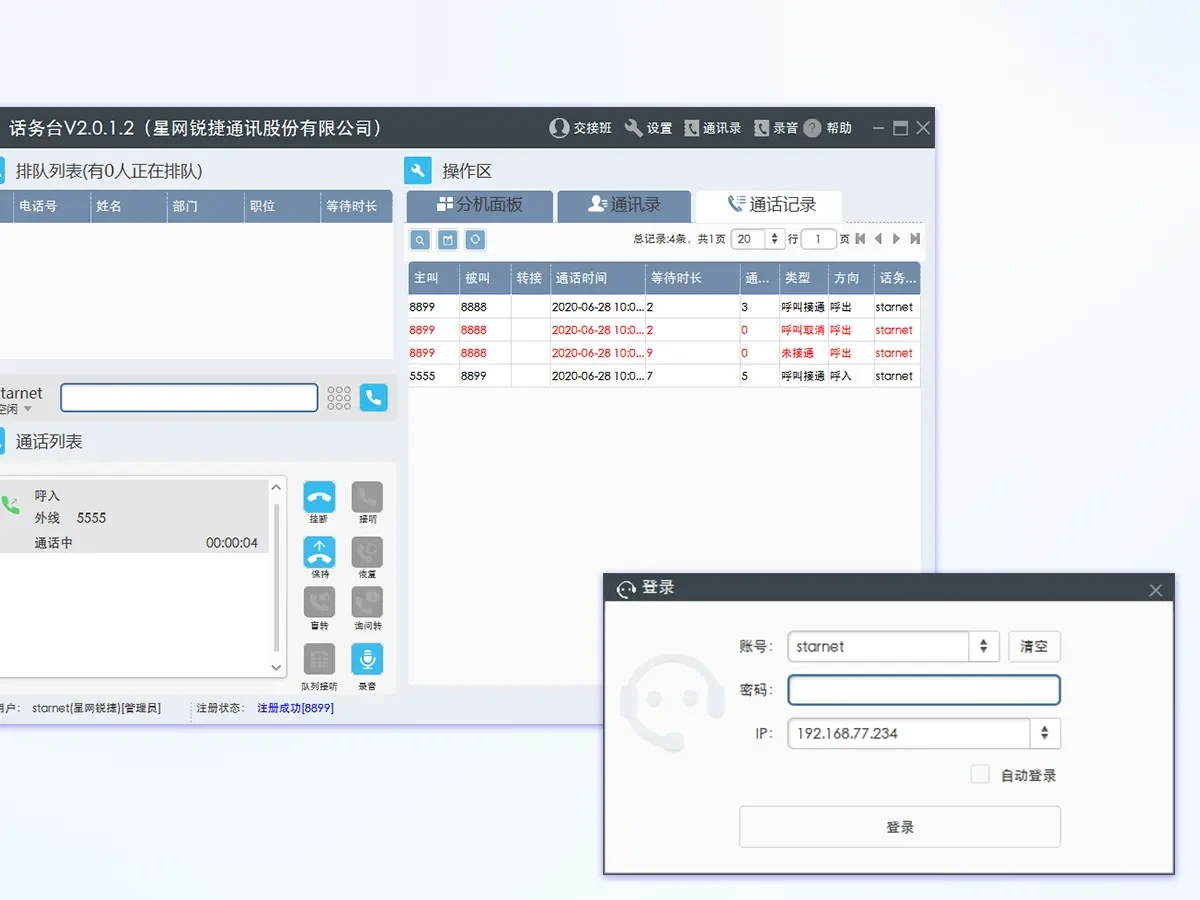Click the 清空 clear button
The width and height of the screenshot is (1200, 900).
click(x=1034, y=646)
